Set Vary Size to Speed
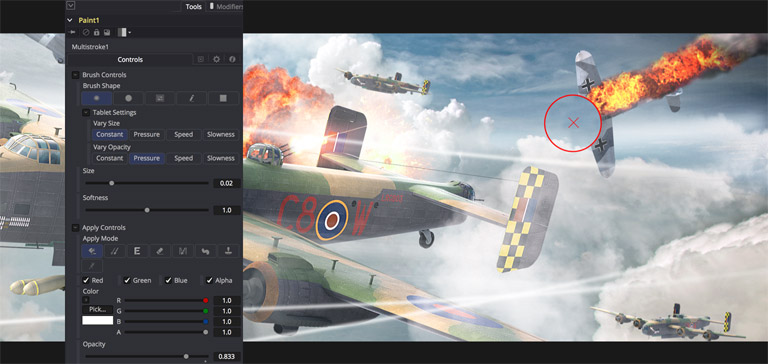The image size is (768, 364). pyautogui.click(x=184, y=135)
